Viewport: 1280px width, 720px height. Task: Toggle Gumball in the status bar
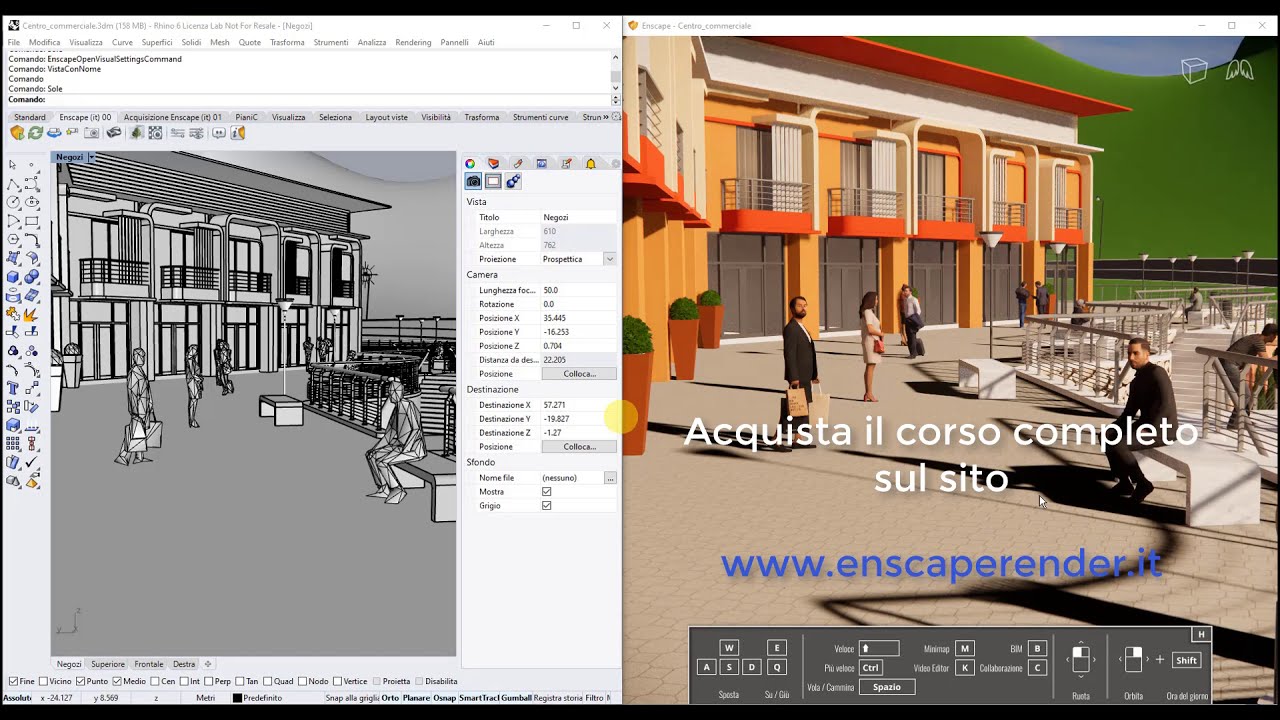point(516,698)
